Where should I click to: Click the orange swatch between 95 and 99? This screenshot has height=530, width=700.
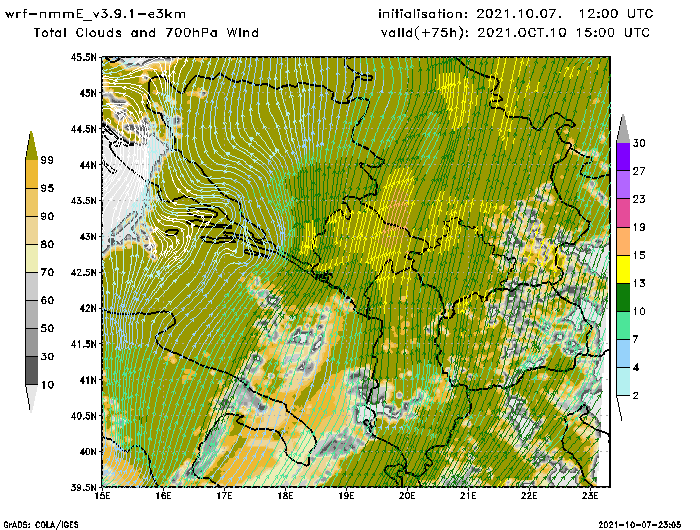click(32, 174)
